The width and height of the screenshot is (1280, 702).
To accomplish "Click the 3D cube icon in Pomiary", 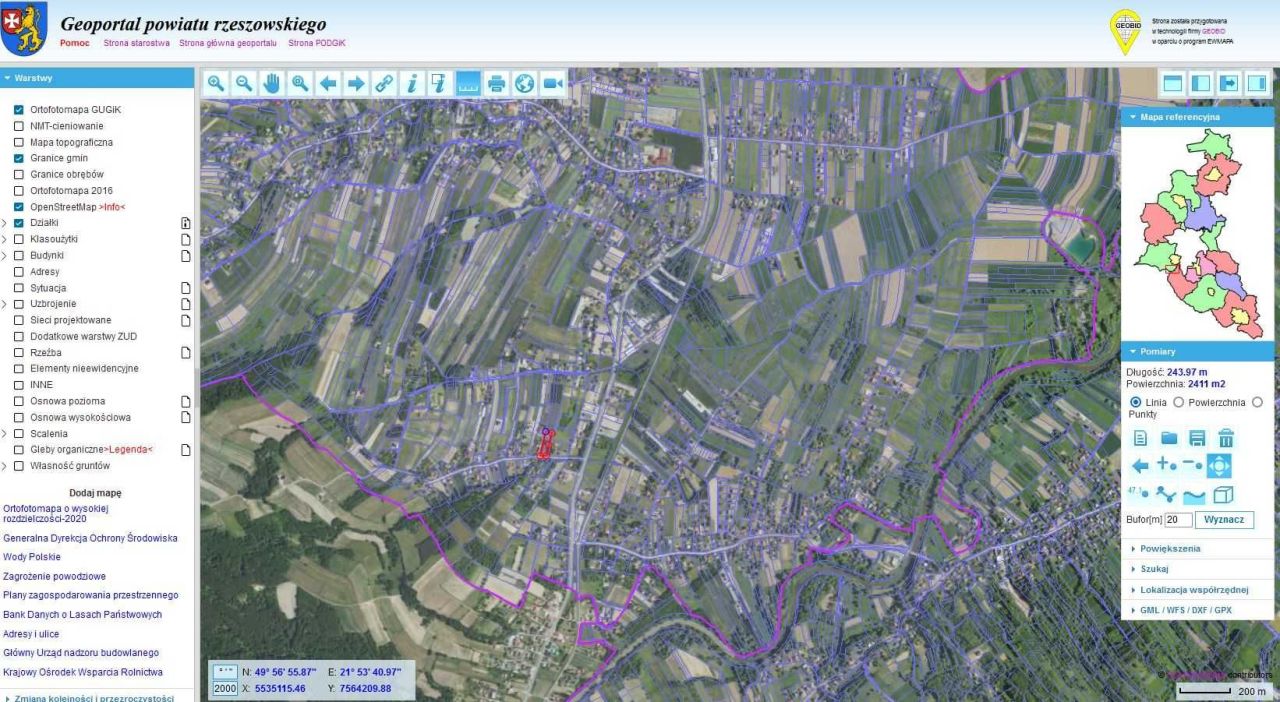I will (x=1223, y=495).
